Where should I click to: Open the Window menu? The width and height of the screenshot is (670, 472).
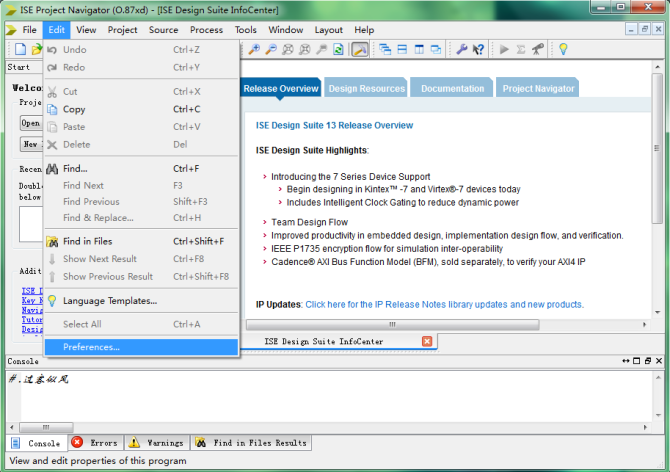click(285, 30)
